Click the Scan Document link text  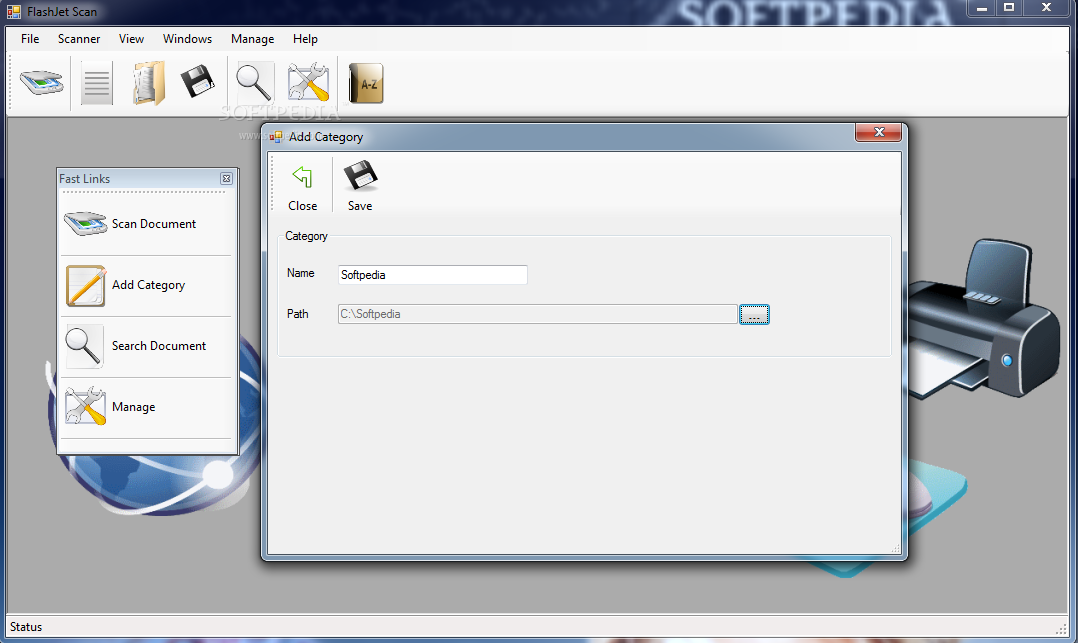pos(154,224)
